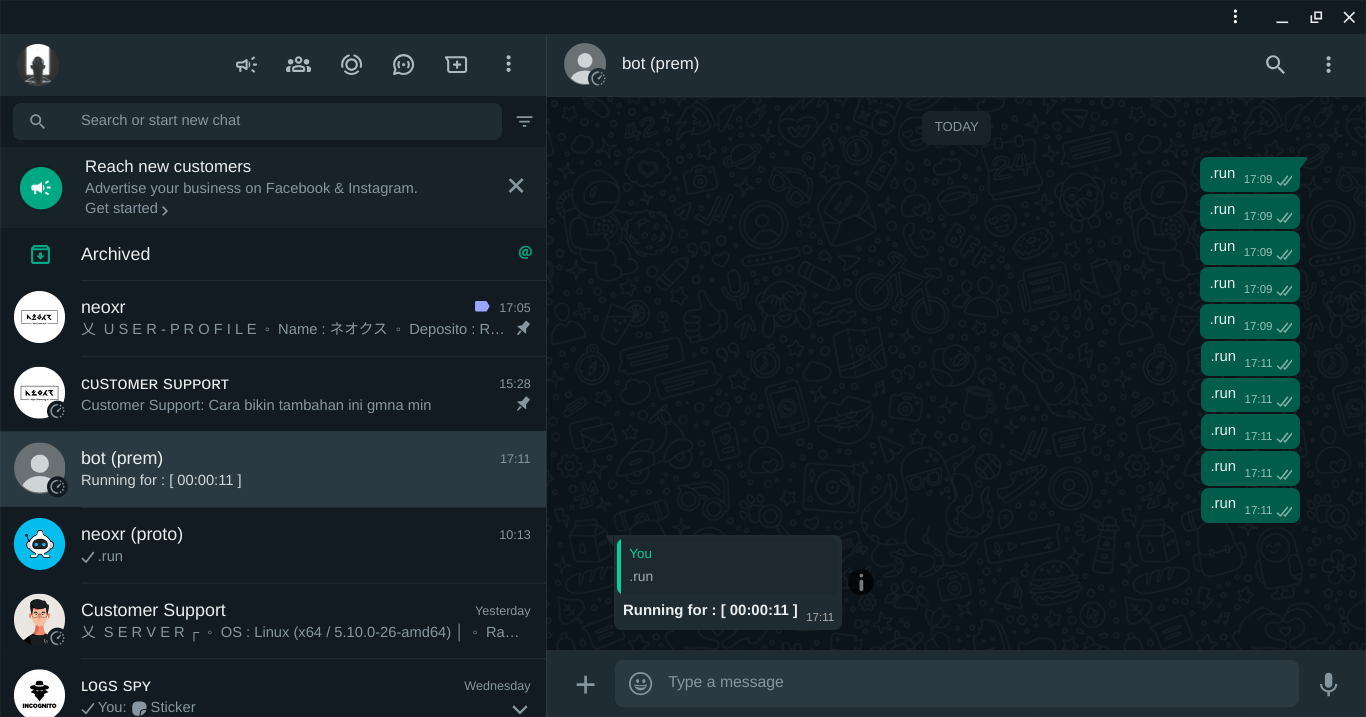The width and height of the screenshot is (1366, 717).
Task: Open bot (prem) contact info from chat header
Action: (x=660, y=64)
